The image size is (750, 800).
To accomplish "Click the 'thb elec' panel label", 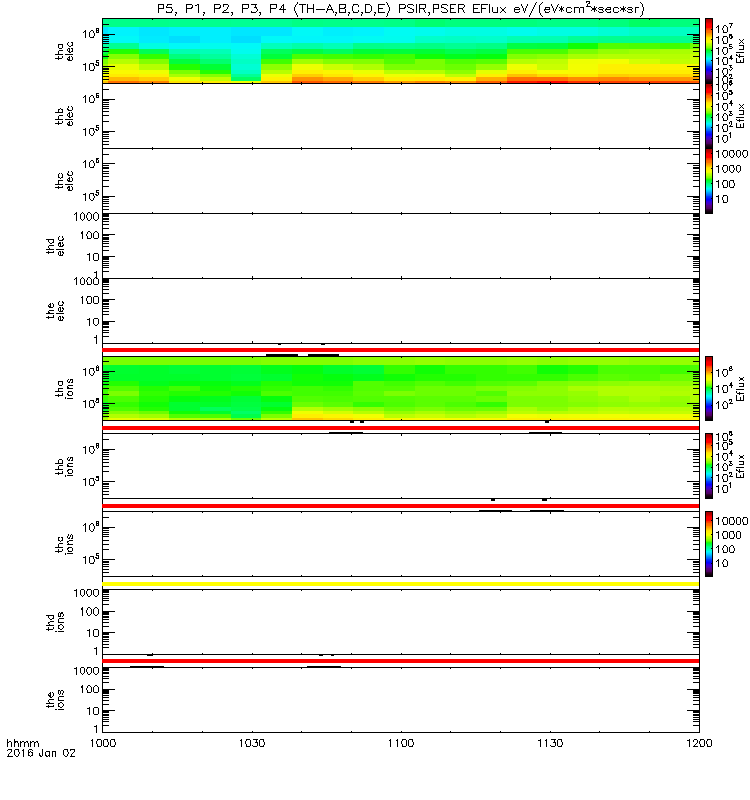I will coord(64,116).
